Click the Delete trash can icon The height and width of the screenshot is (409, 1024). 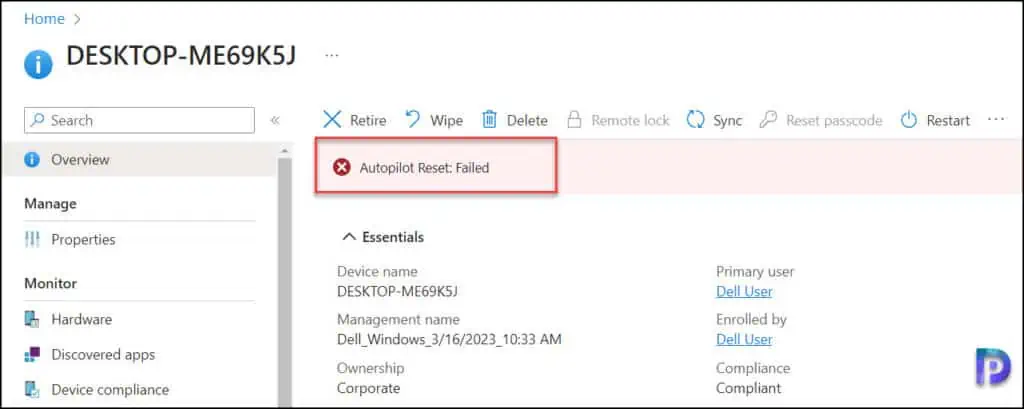(489, 120)
